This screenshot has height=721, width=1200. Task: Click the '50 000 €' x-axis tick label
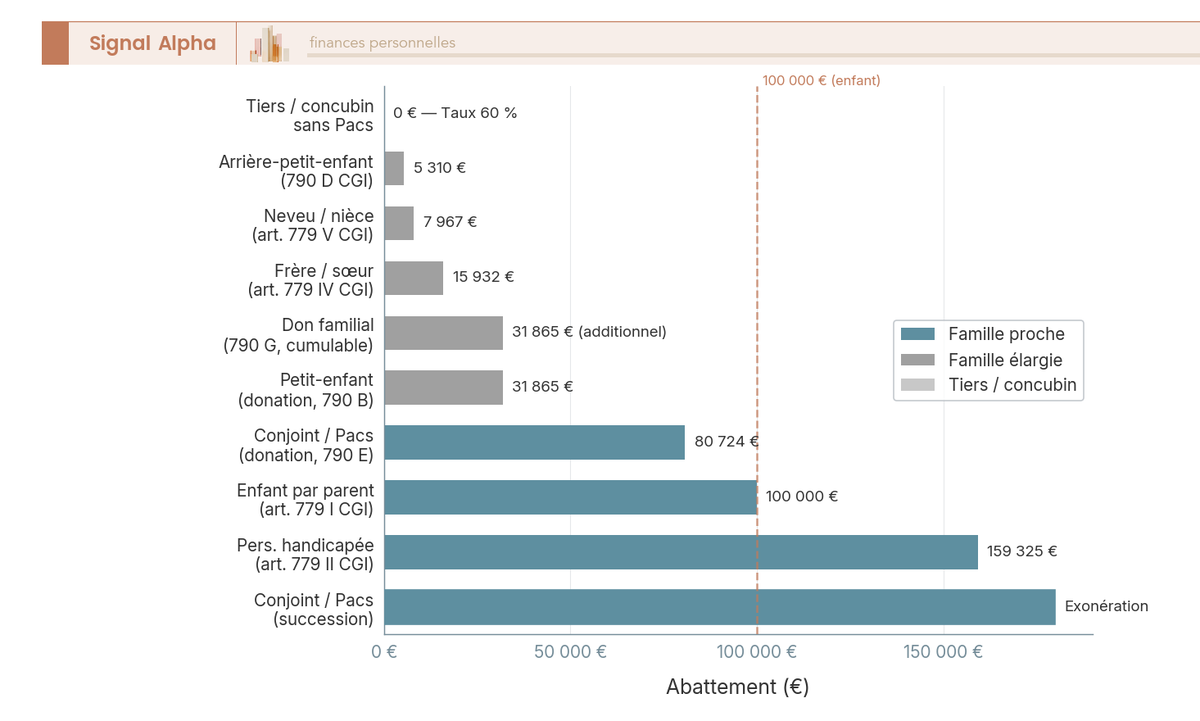point(570,652)
